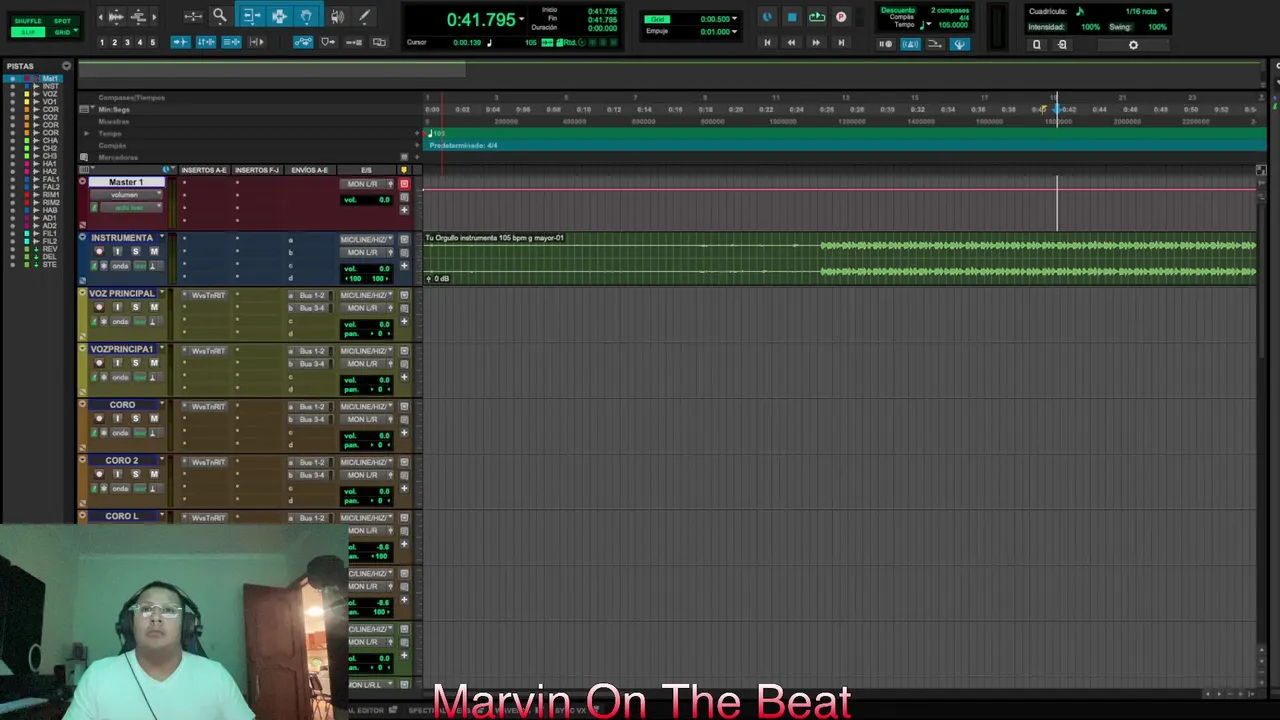1280x720 pixels.
Task: Activate Tab to Transients button
Action: (181, 42)
